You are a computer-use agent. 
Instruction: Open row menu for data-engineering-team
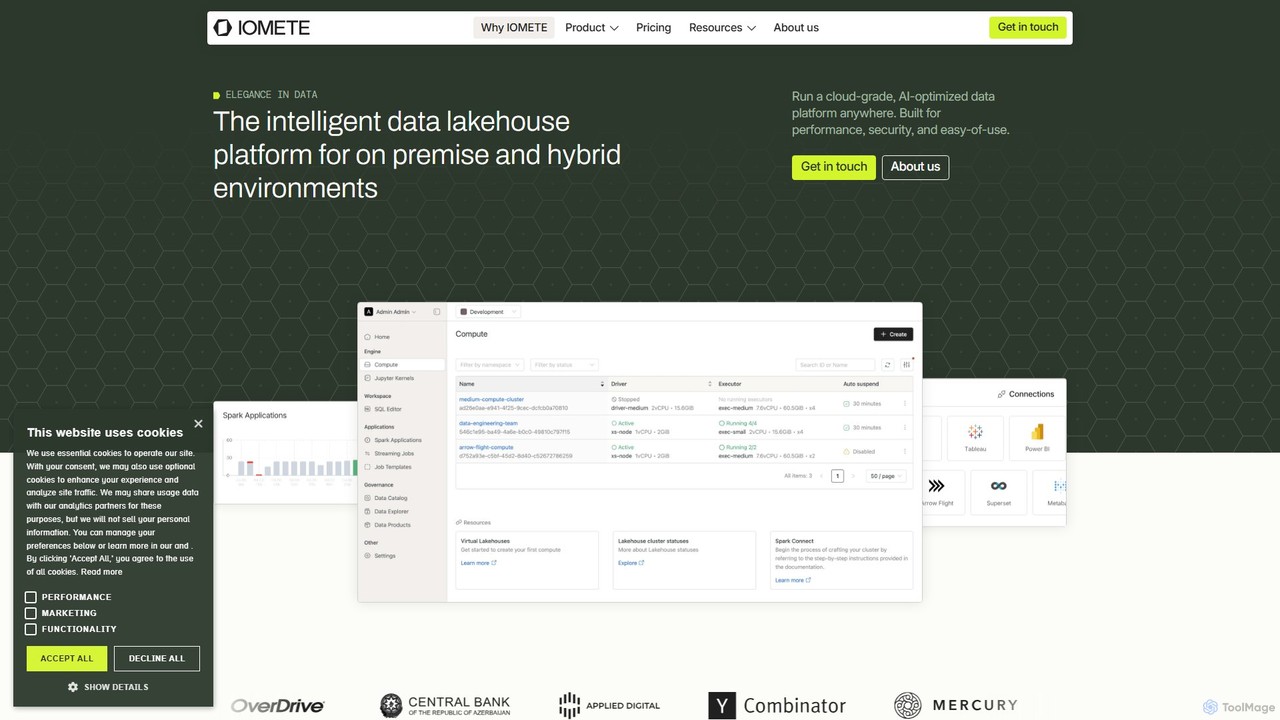[905, 427]
